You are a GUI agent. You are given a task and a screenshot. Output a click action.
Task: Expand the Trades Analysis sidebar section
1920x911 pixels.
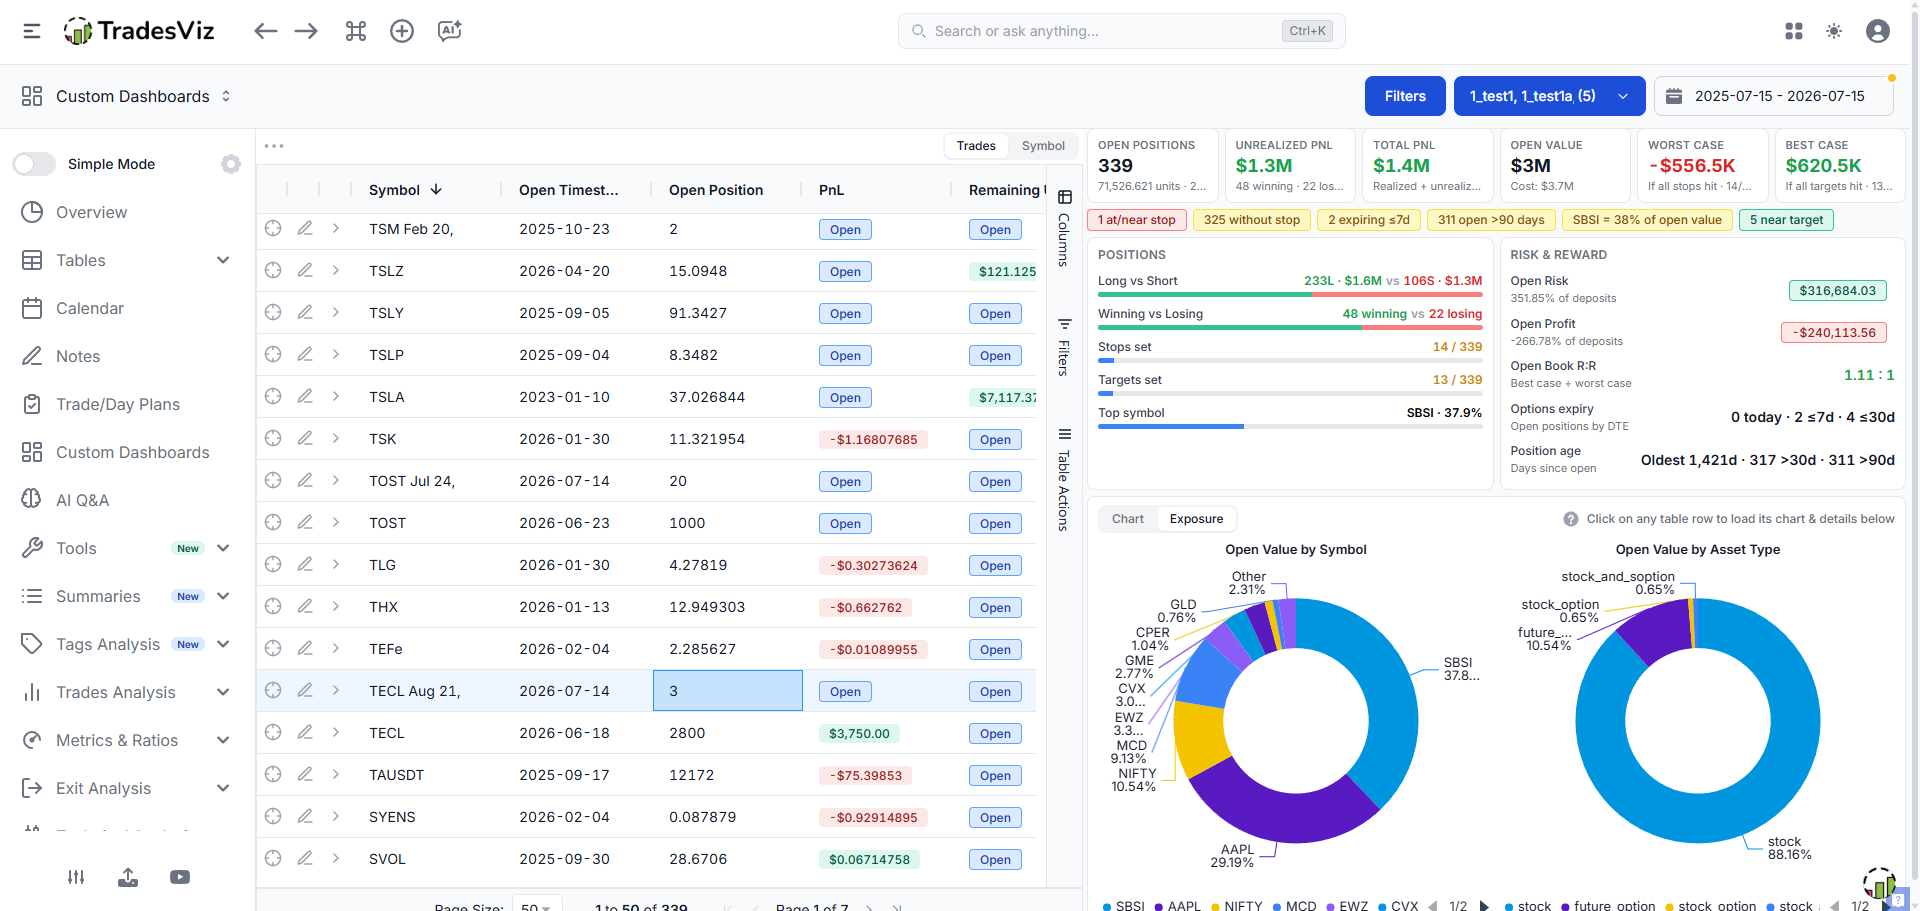(x=223, y=692)
